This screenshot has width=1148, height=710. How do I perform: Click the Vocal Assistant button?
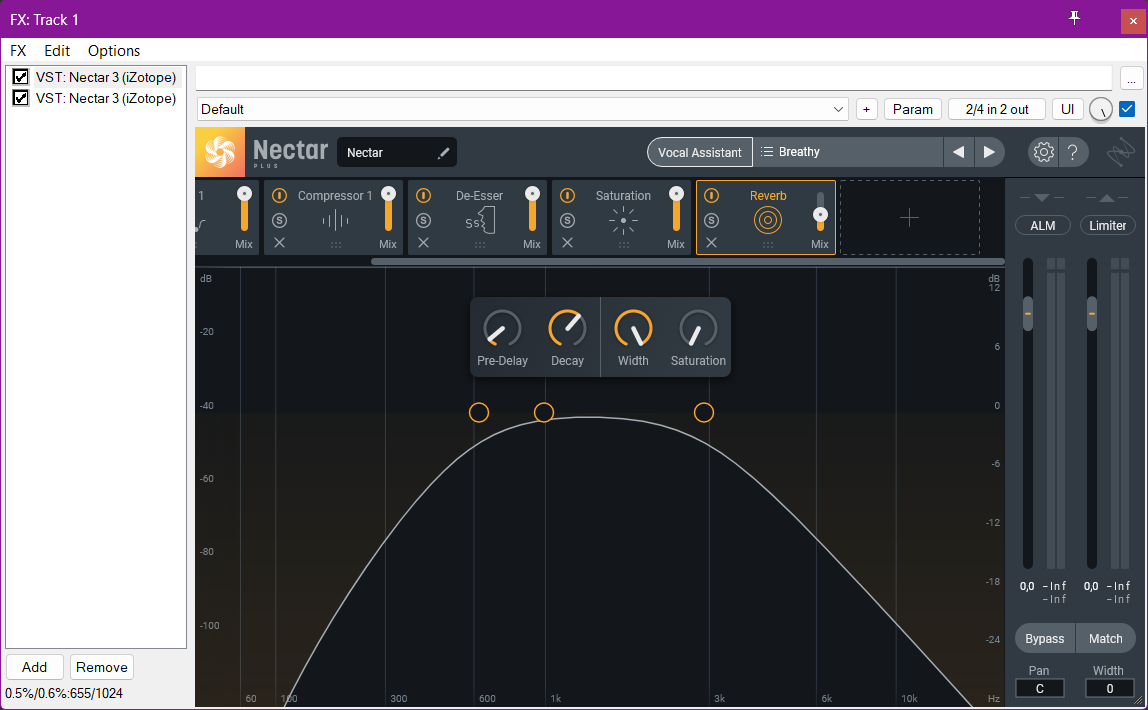699,152
